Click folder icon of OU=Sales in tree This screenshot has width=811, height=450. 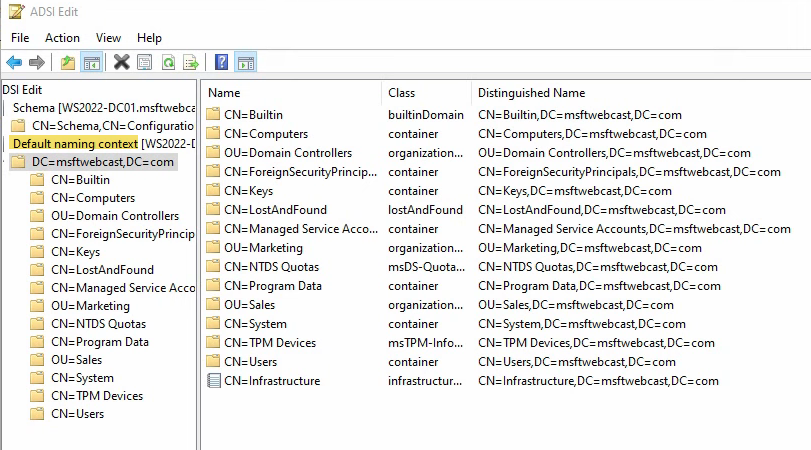(37, 359)
